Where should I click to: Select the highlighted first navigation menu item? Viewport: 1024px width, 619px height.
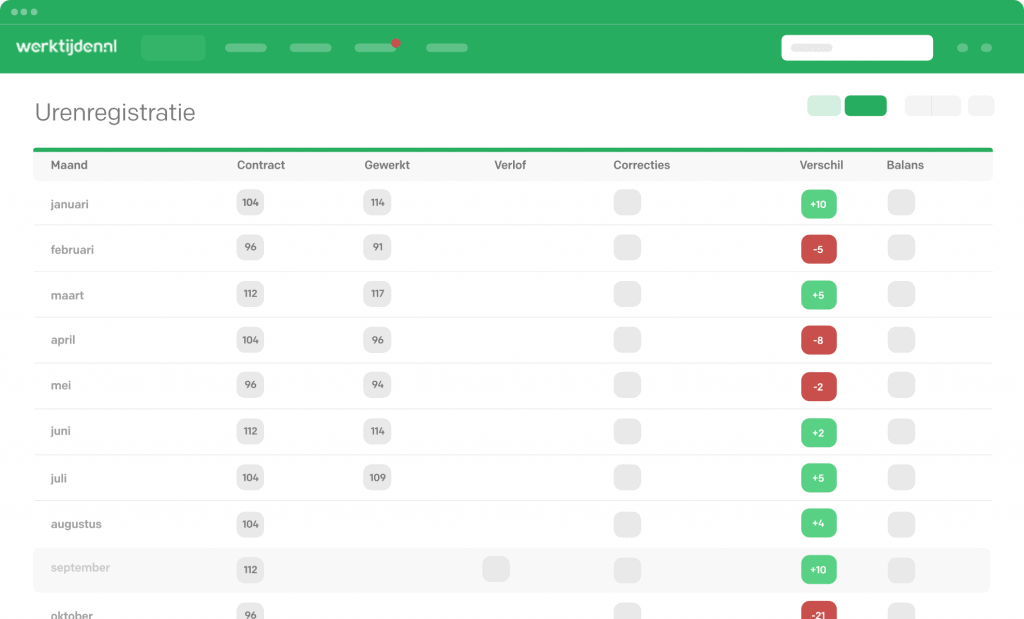coord(173,47)
